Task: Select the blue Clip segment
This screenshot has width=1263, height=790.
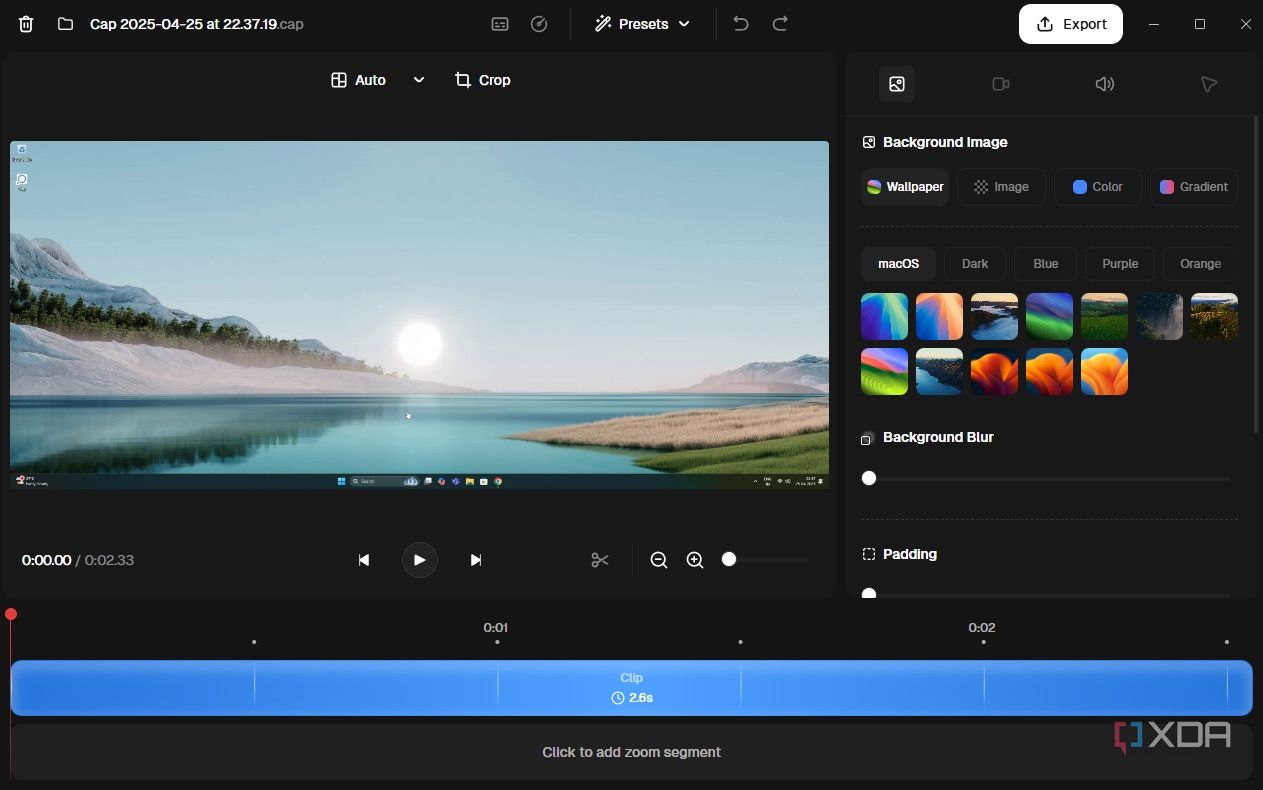Action: (x=631, y=688)
